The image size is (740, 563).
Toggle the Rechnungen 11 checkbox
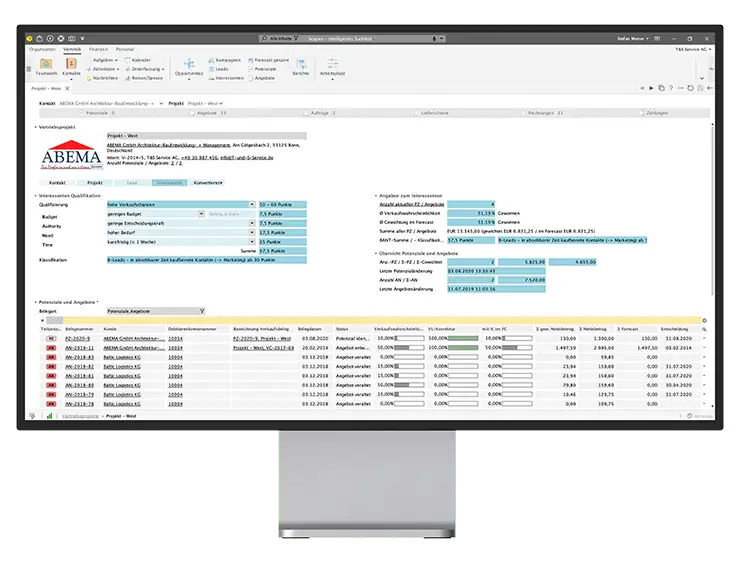[523, 113]
